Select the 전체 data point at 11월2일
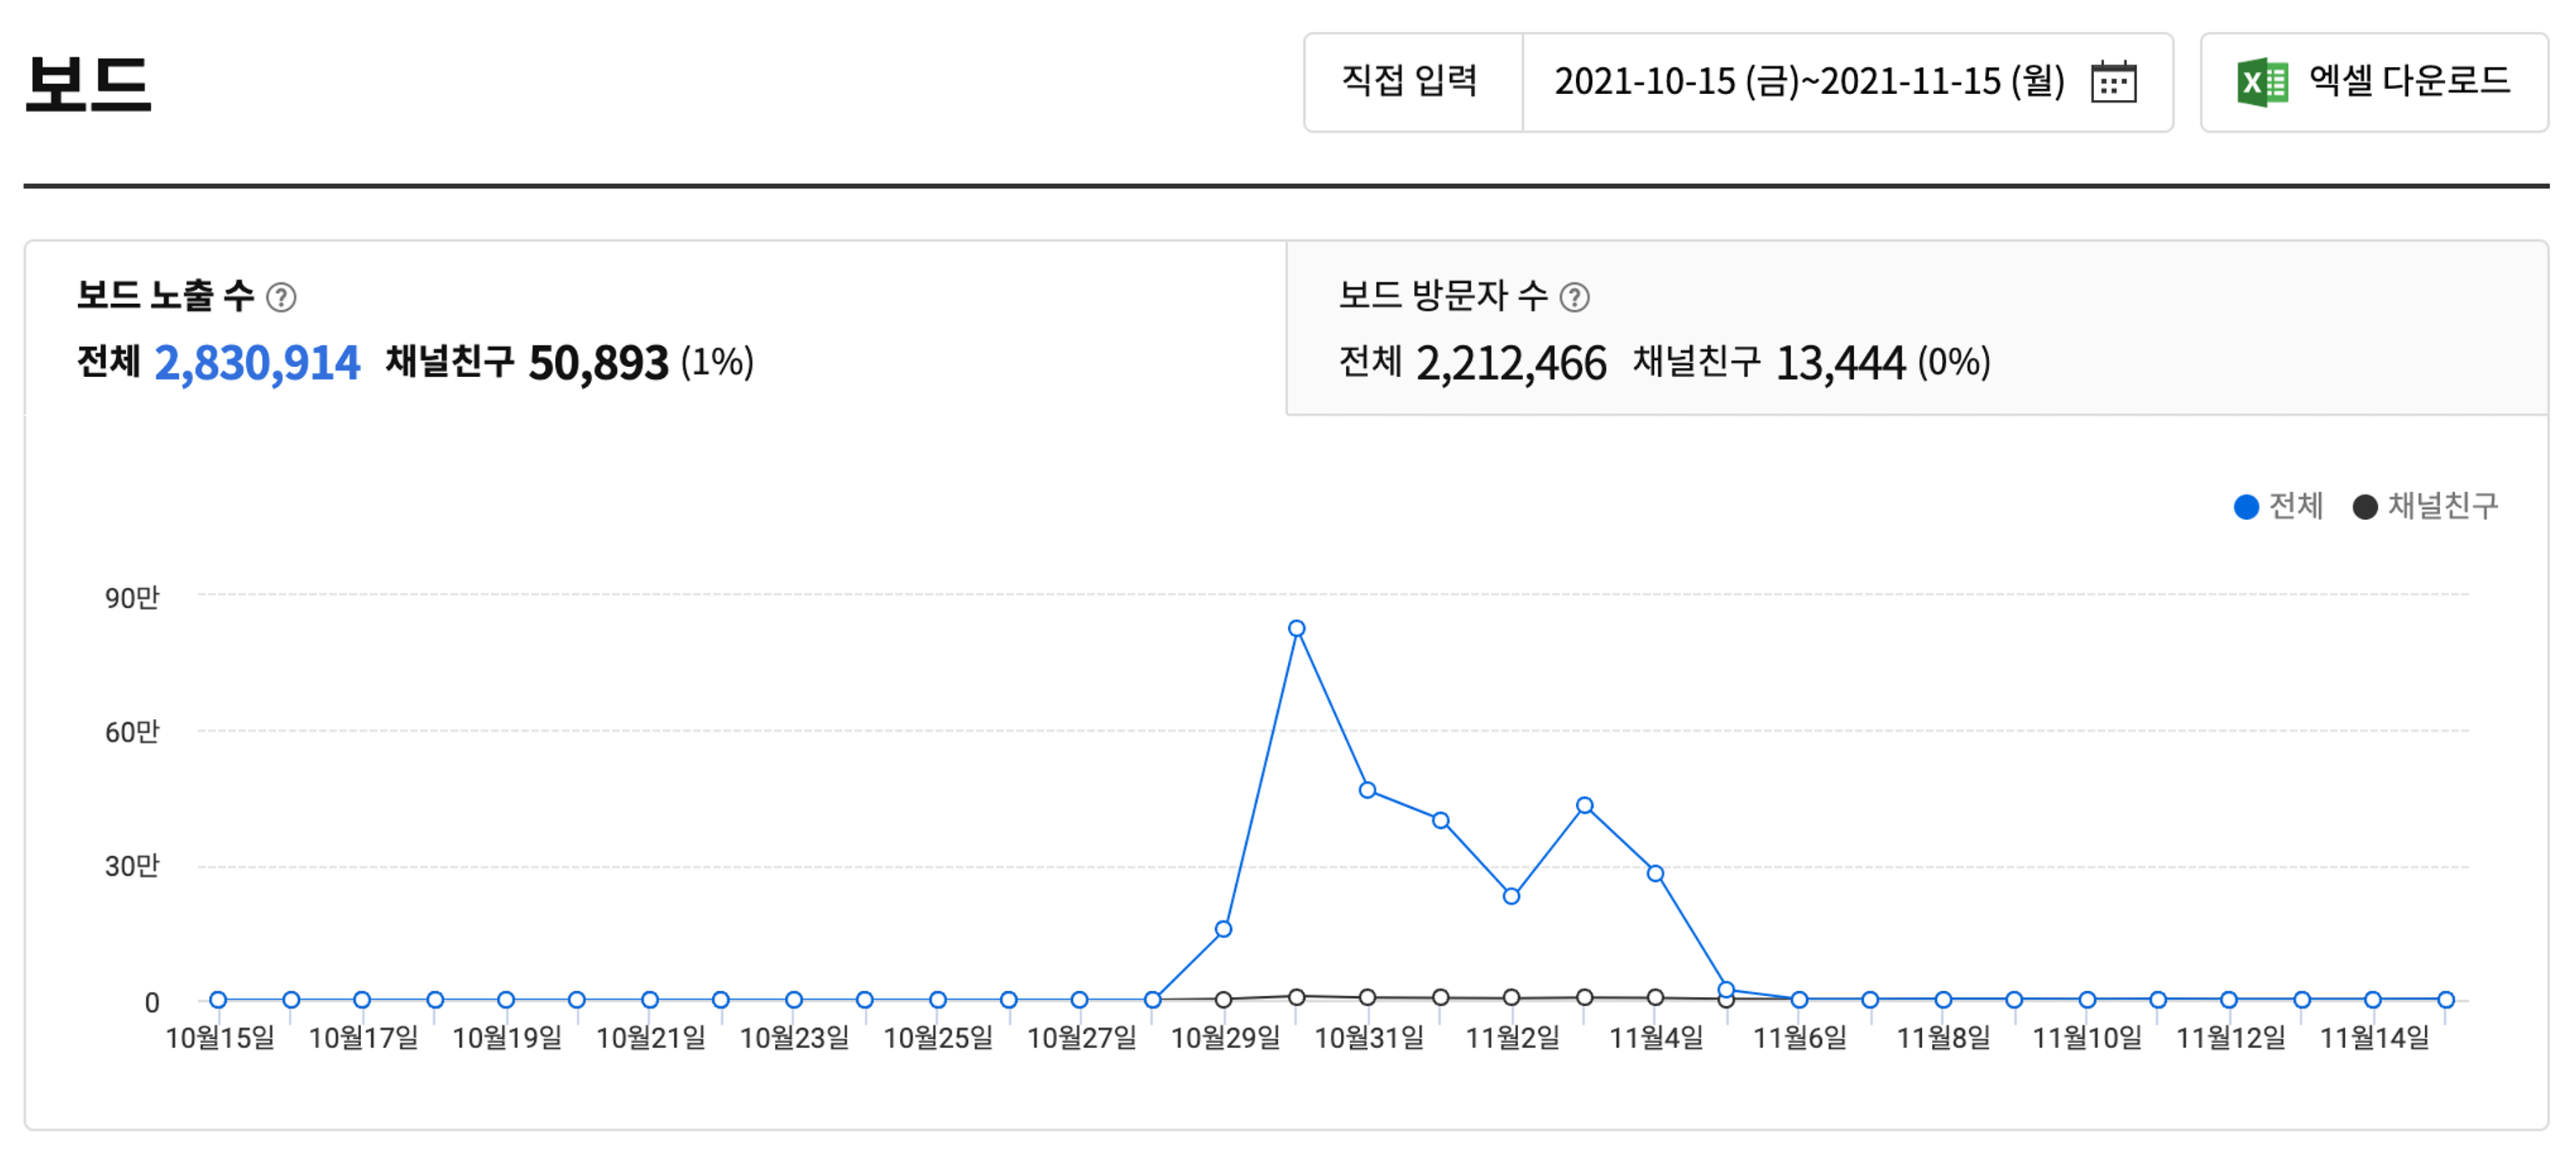 coord(1511,896)
